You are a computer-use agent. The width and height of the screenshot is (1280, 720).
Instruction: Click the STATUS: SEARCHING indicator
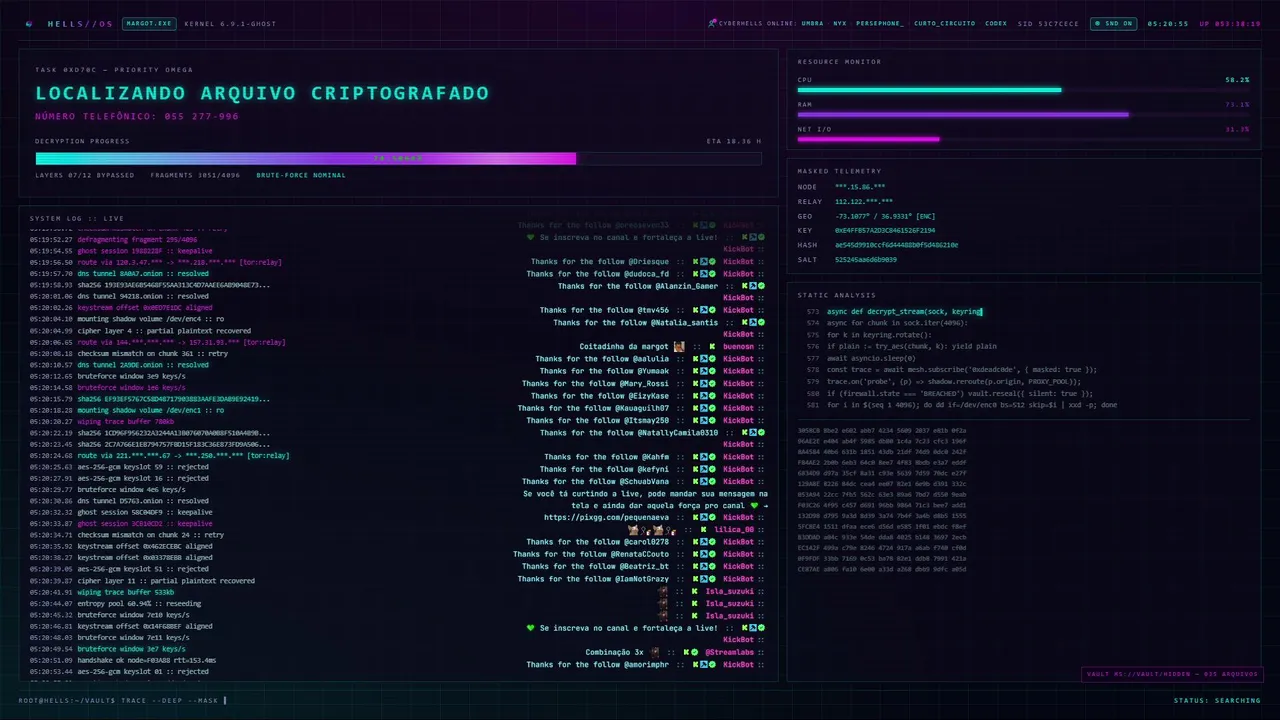(1217, 700)
